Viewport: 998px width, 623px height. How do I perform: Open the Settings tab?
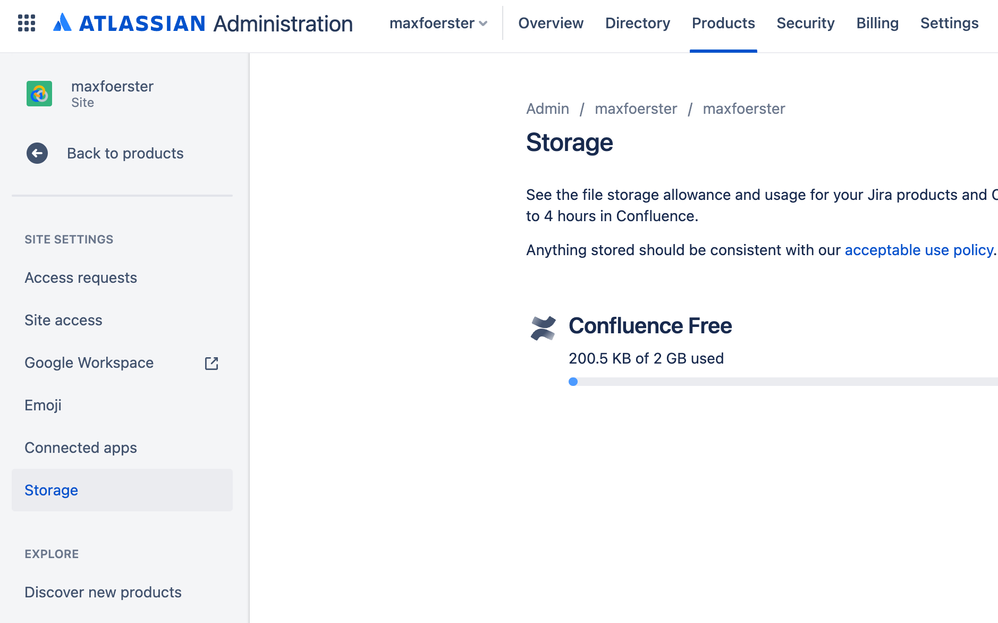[949, 24]
